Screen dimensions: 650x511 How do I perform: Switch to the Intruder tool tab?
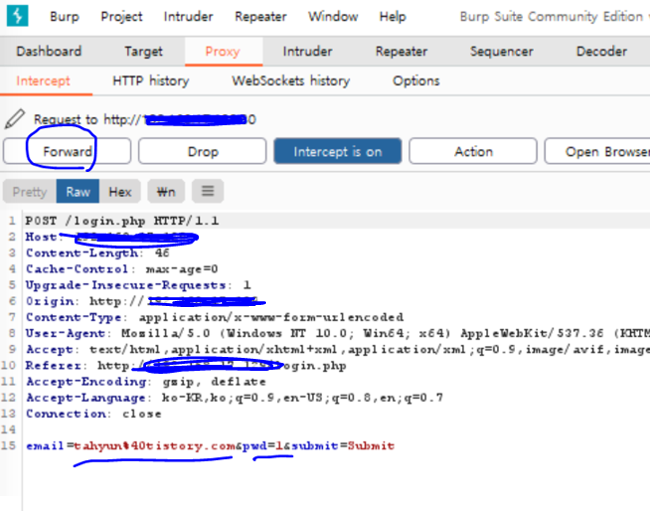307,51
